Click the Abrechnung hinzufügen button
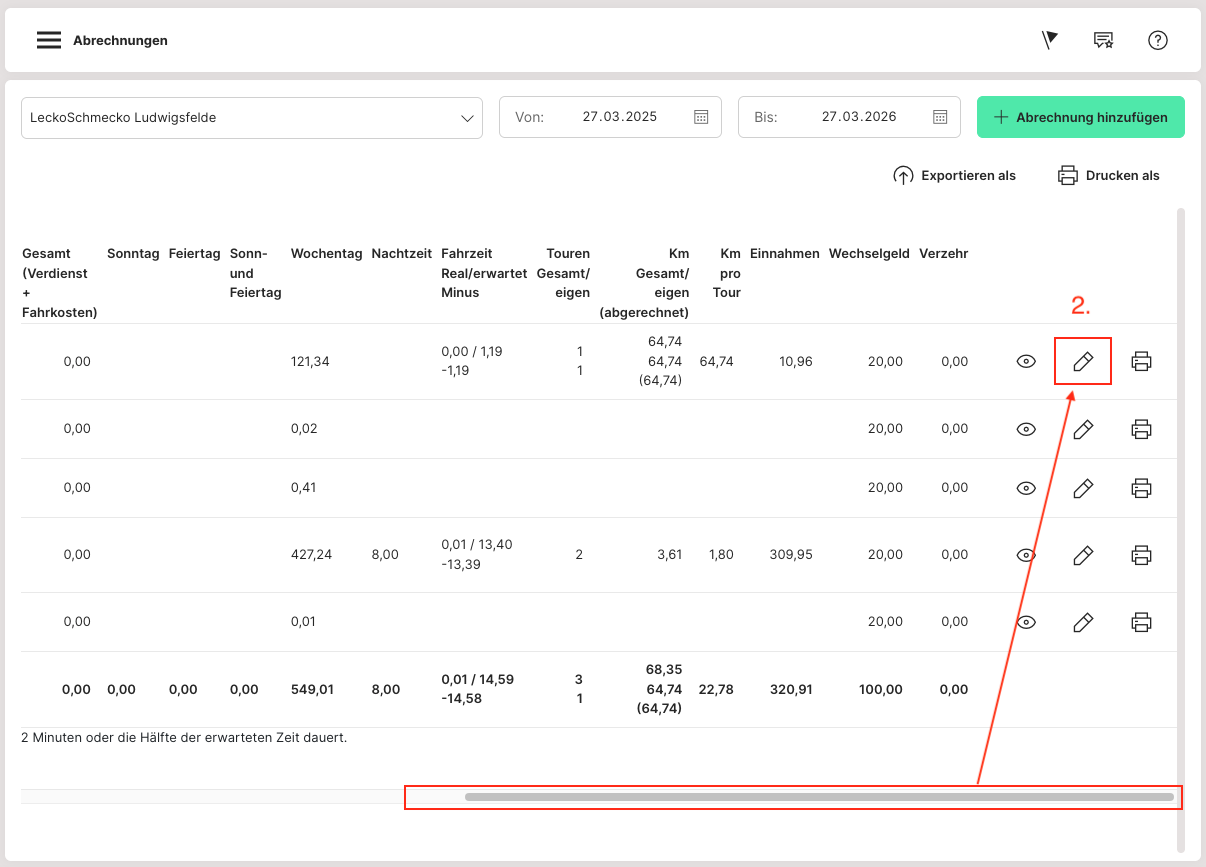Image resolution: width=1206 pixels, height=867 pixels. (x=1080, y=117)
